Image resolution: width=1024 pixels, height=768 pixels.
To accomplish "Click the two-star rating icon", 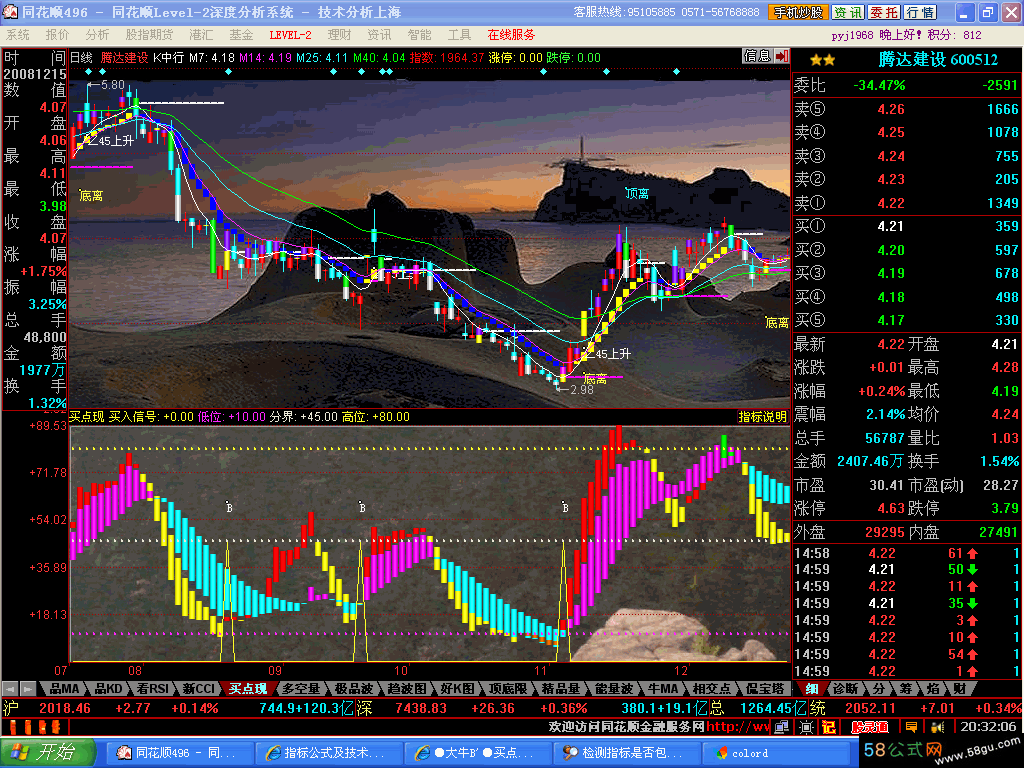I will click(x=822, y=61).
